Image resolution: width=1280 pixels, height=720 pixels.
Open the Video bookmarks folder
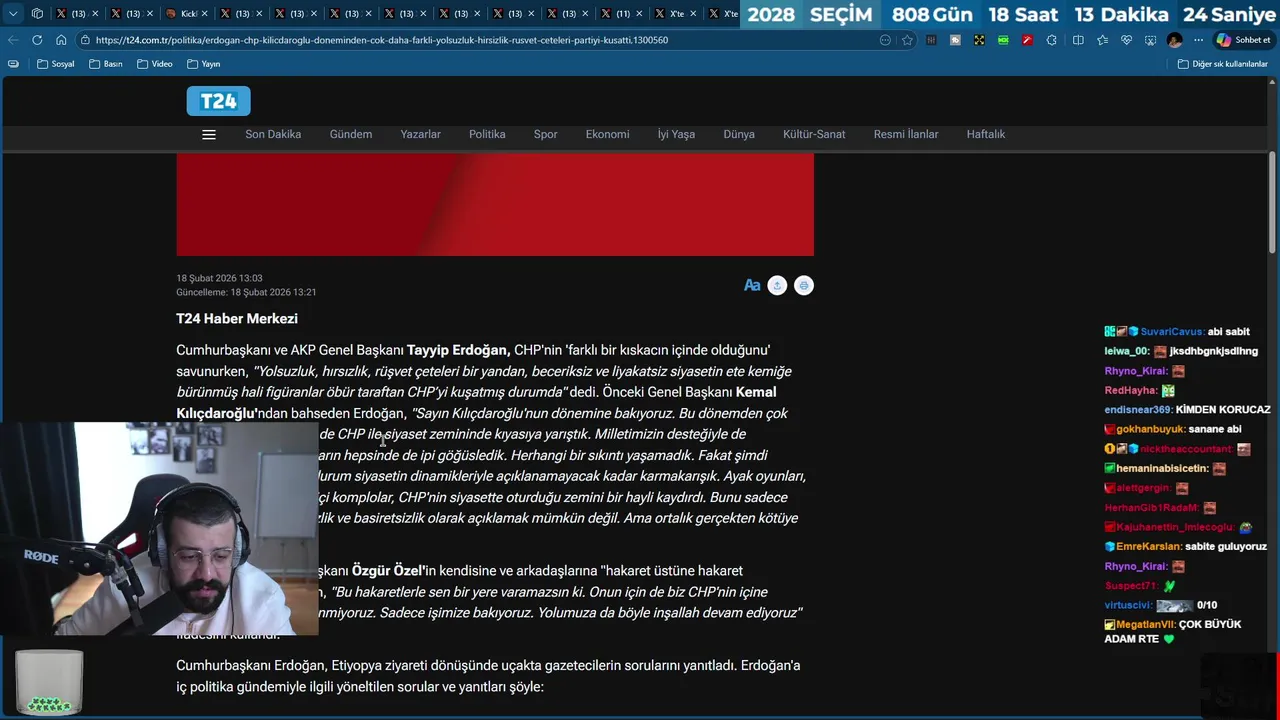tap(155, 64)
